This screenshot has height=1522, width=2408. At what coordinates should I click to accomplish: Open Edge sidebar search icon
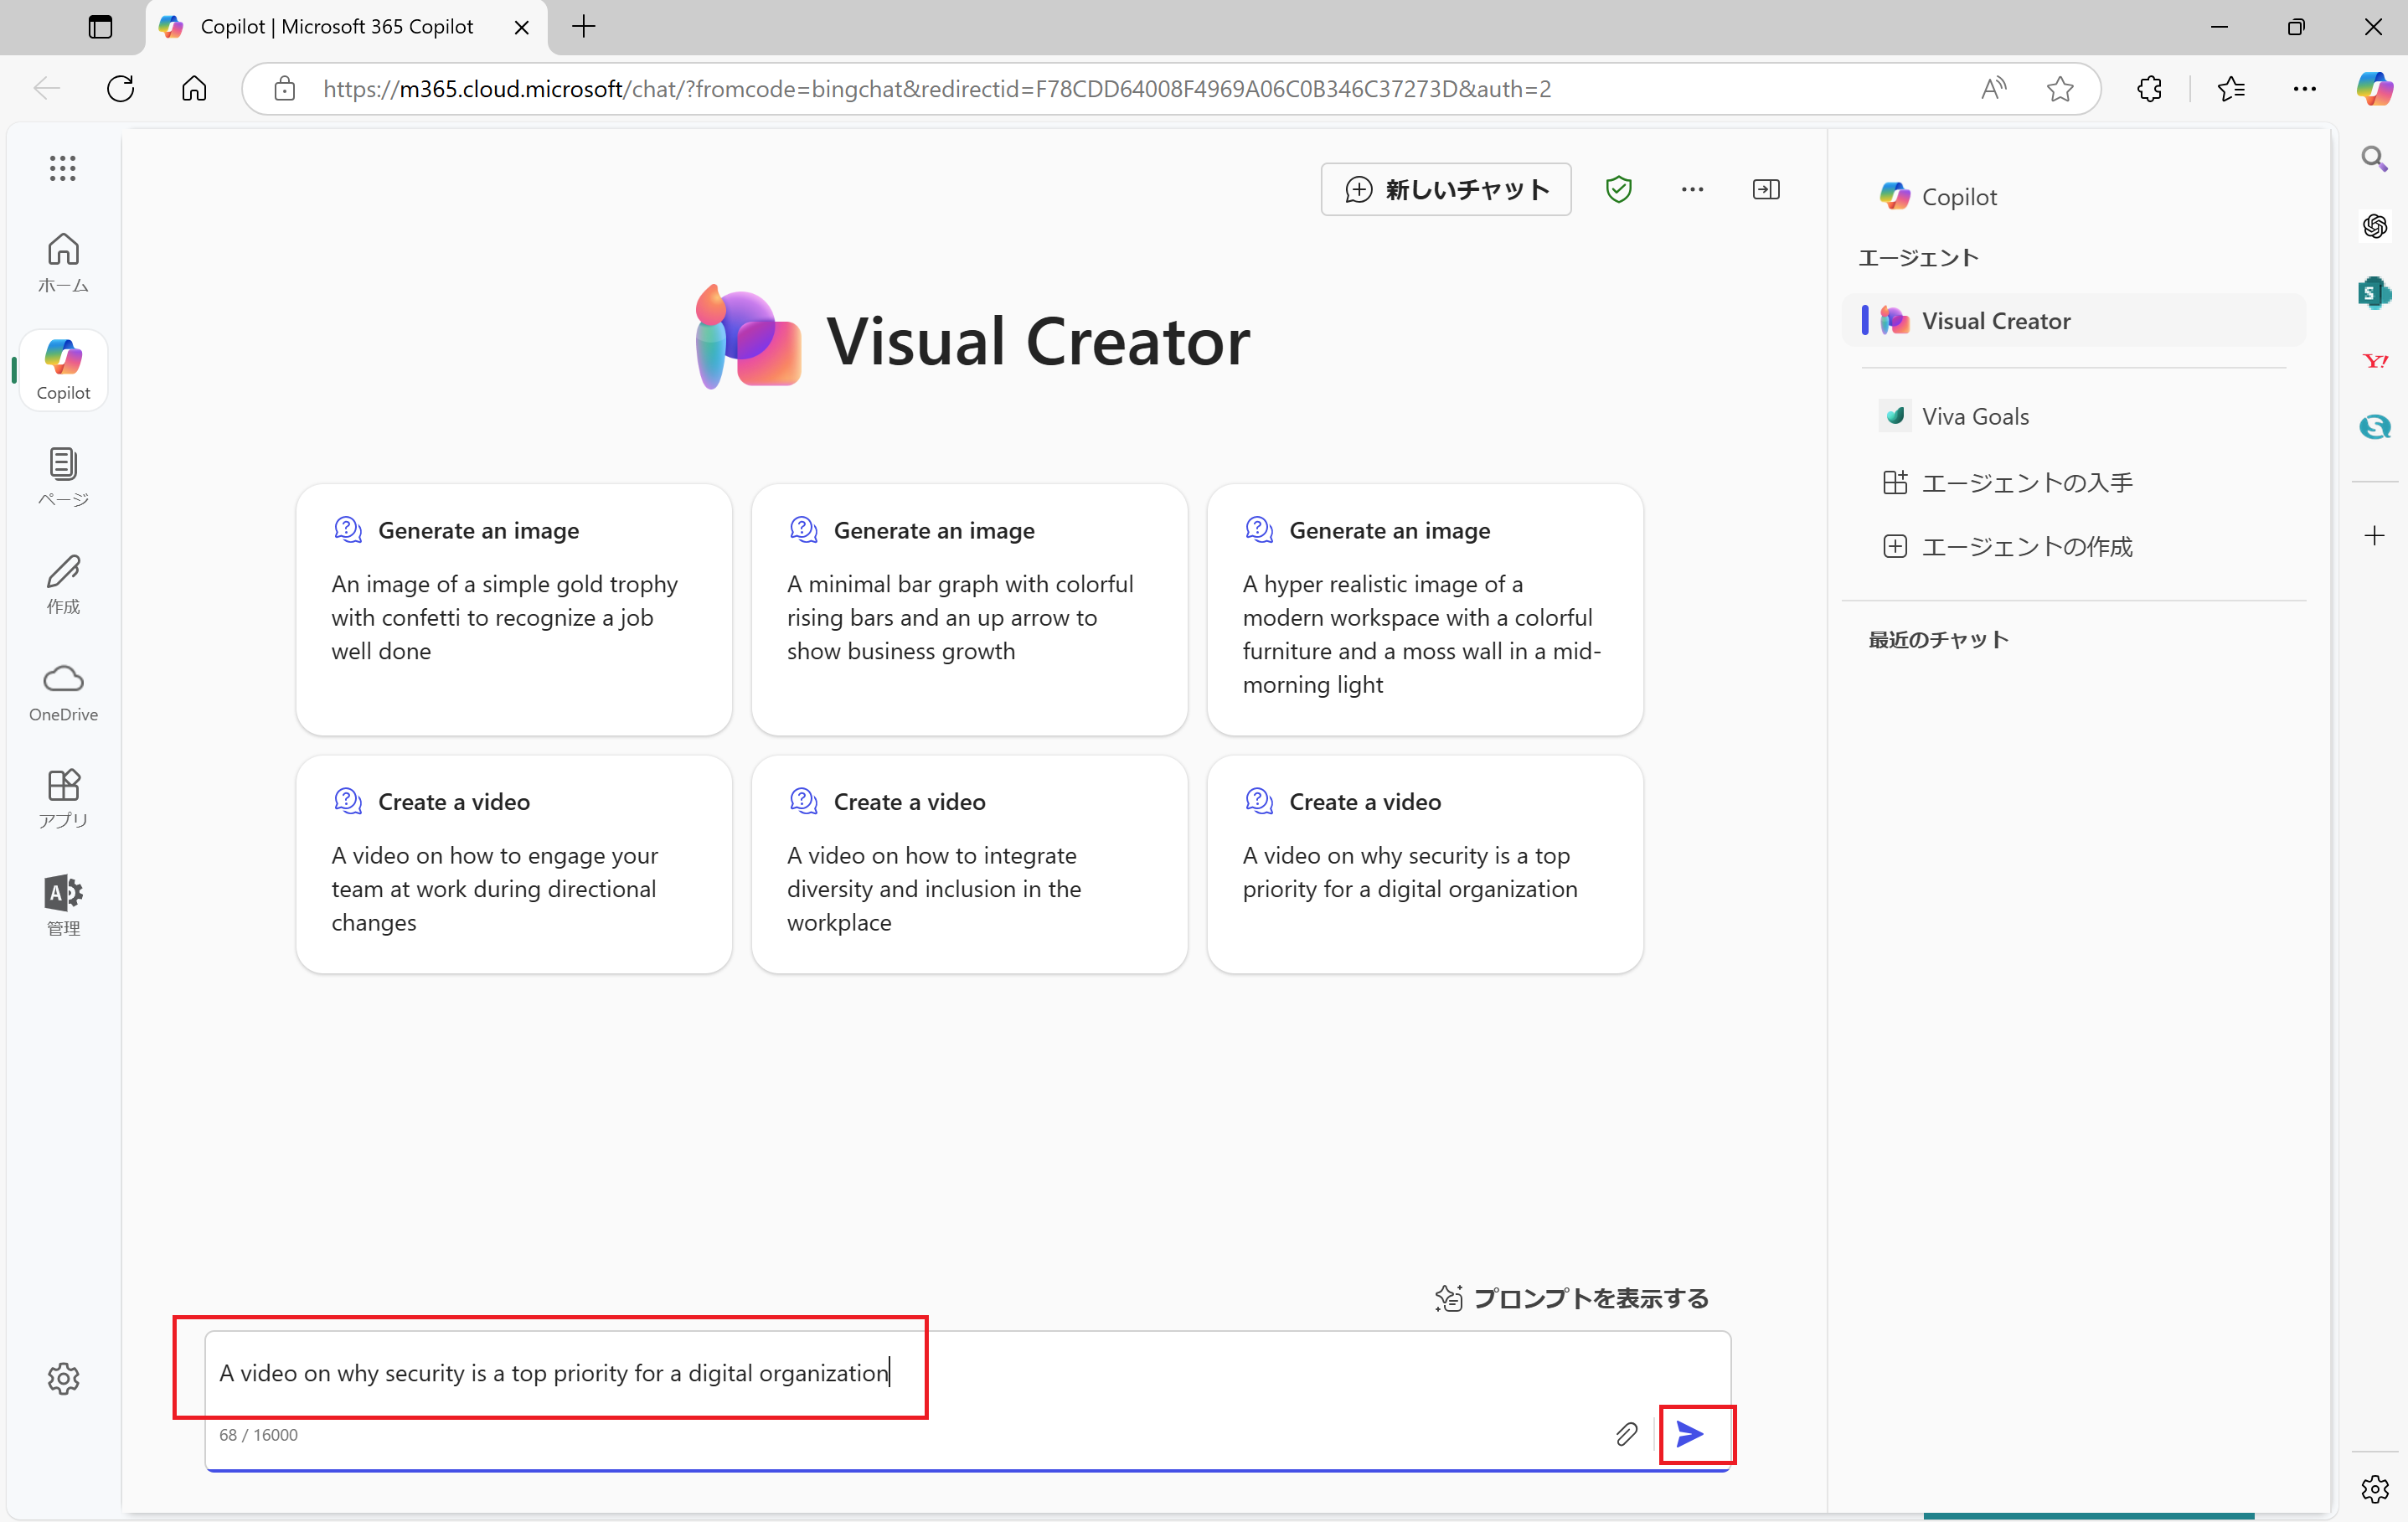2375,158
